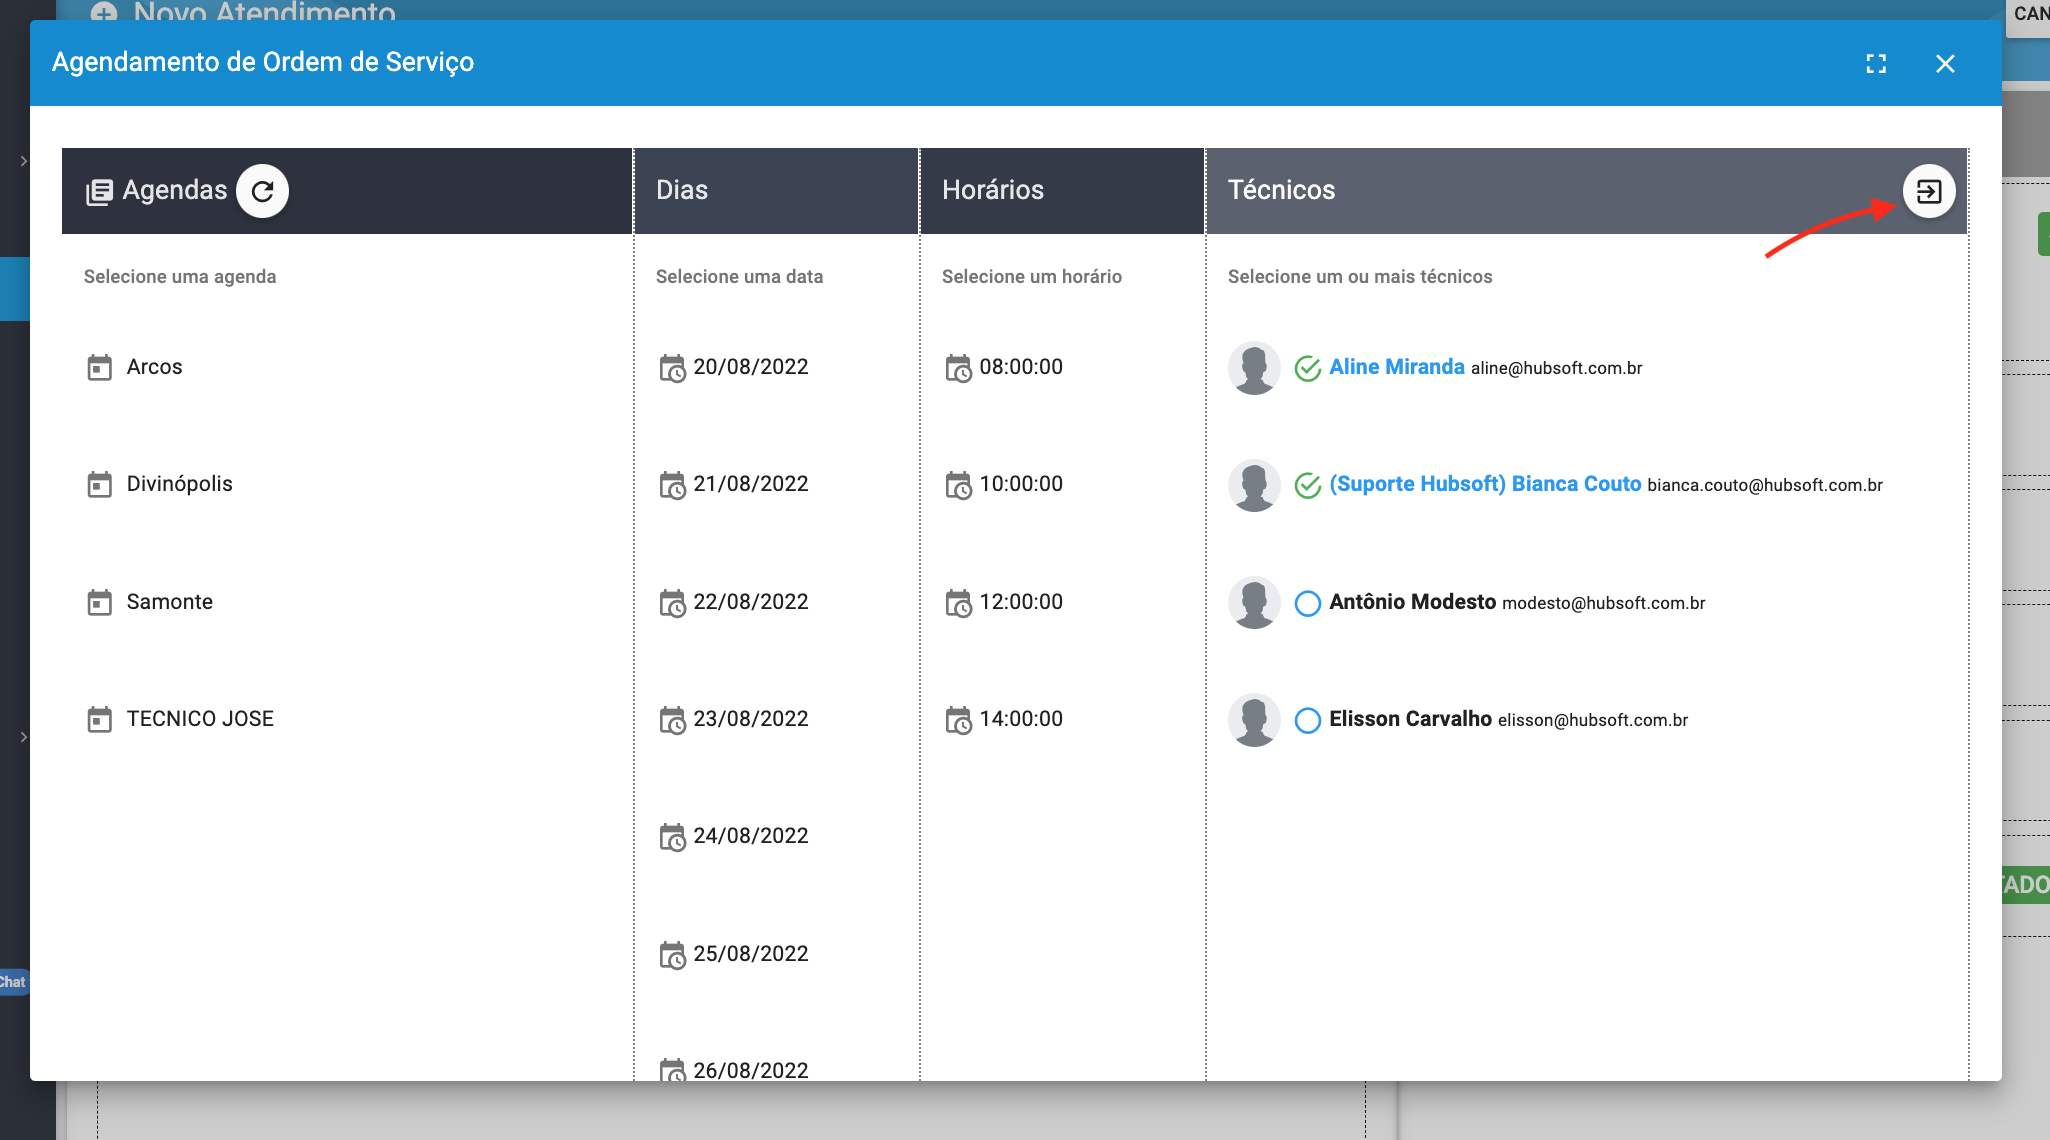This screenshot has width=2050, height=1140.
Task: Select technician Antônio Modesto radio circle
Action: 1308,604
